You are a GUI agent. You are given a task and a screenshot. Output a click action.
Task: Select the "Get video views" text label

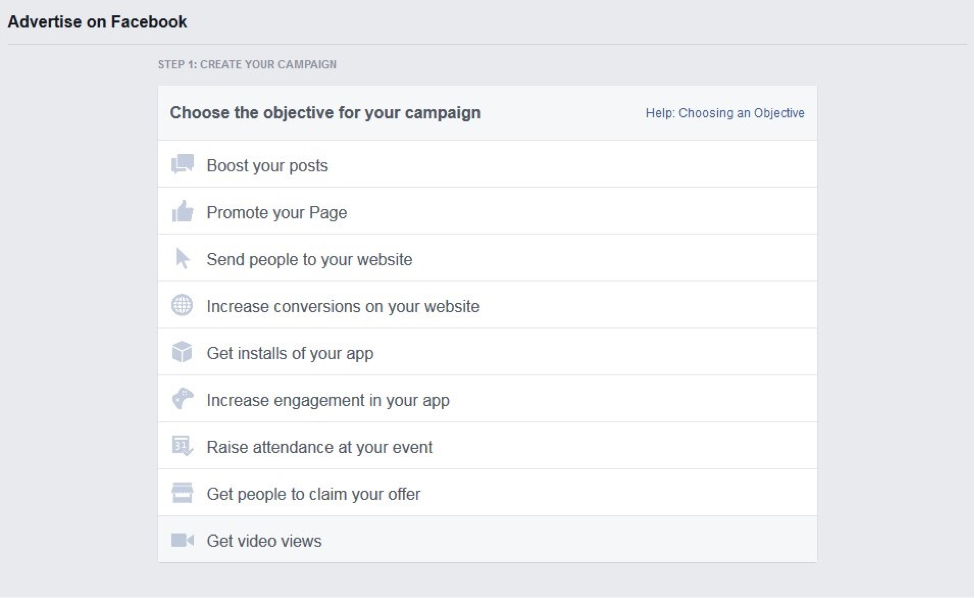(264, 541)
